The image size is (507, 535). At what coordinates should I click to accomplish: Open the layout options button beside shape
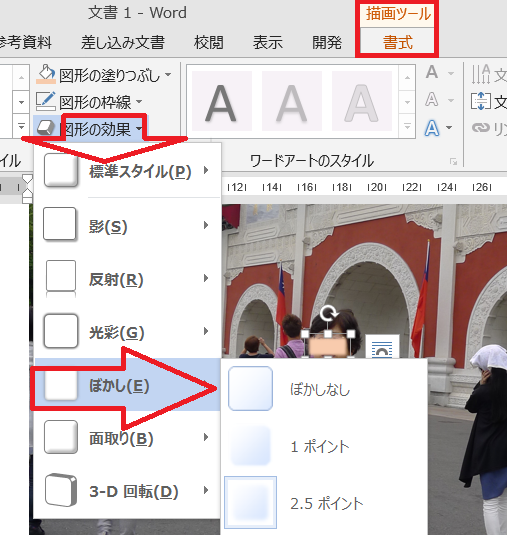pyautogui.click(x=382, y=346)
